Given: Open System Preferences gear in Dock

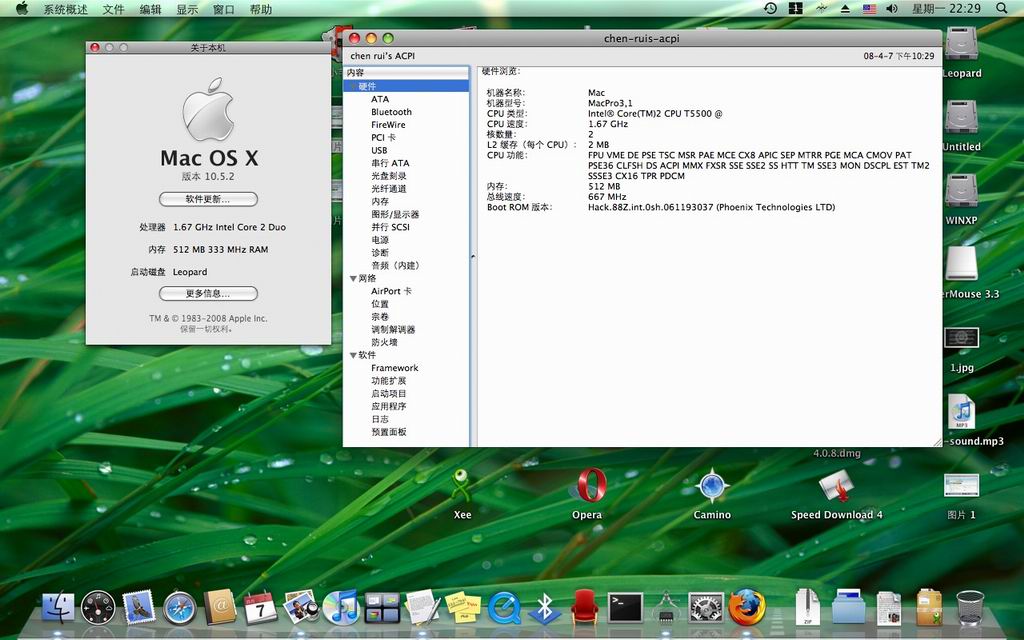Looking at the screenshot, I should (707, 608).
